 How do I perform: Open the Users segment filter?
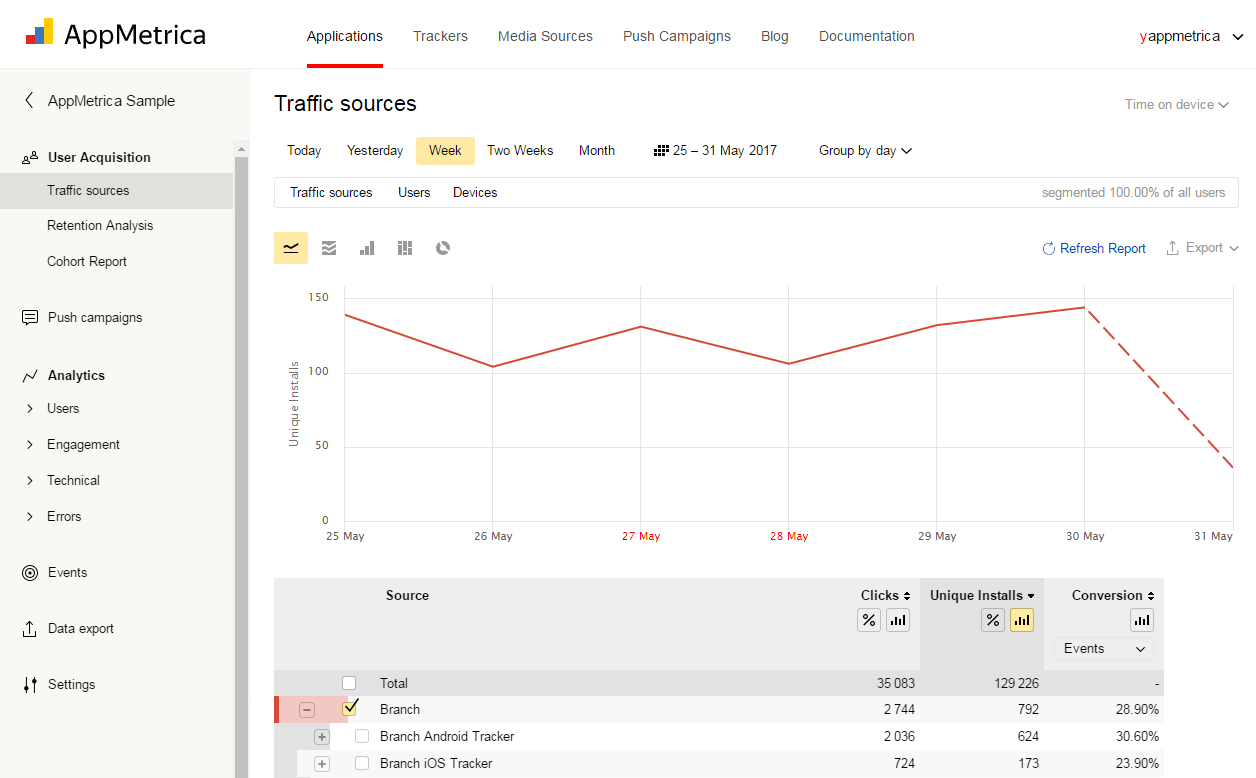pyautogui.click(x=414, y=193)
